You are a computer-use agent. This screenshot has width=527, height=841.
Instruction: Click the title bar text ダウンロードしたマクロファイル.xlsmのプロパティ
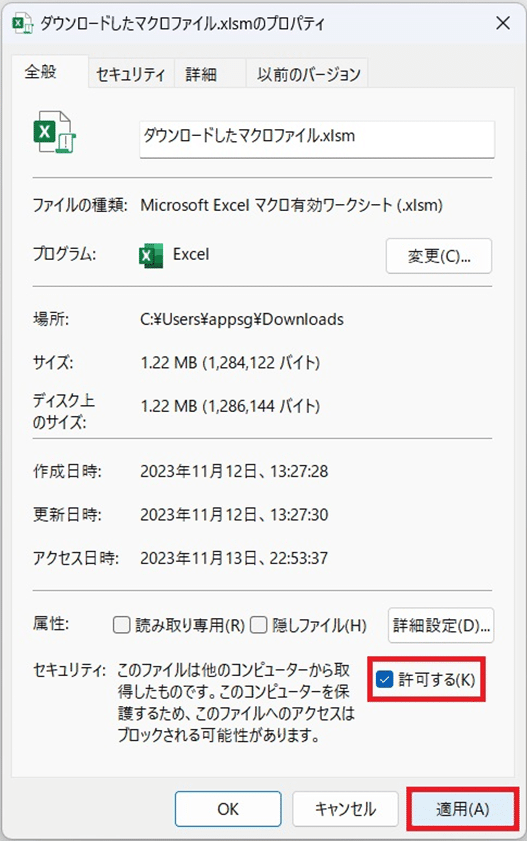(183, 24)
